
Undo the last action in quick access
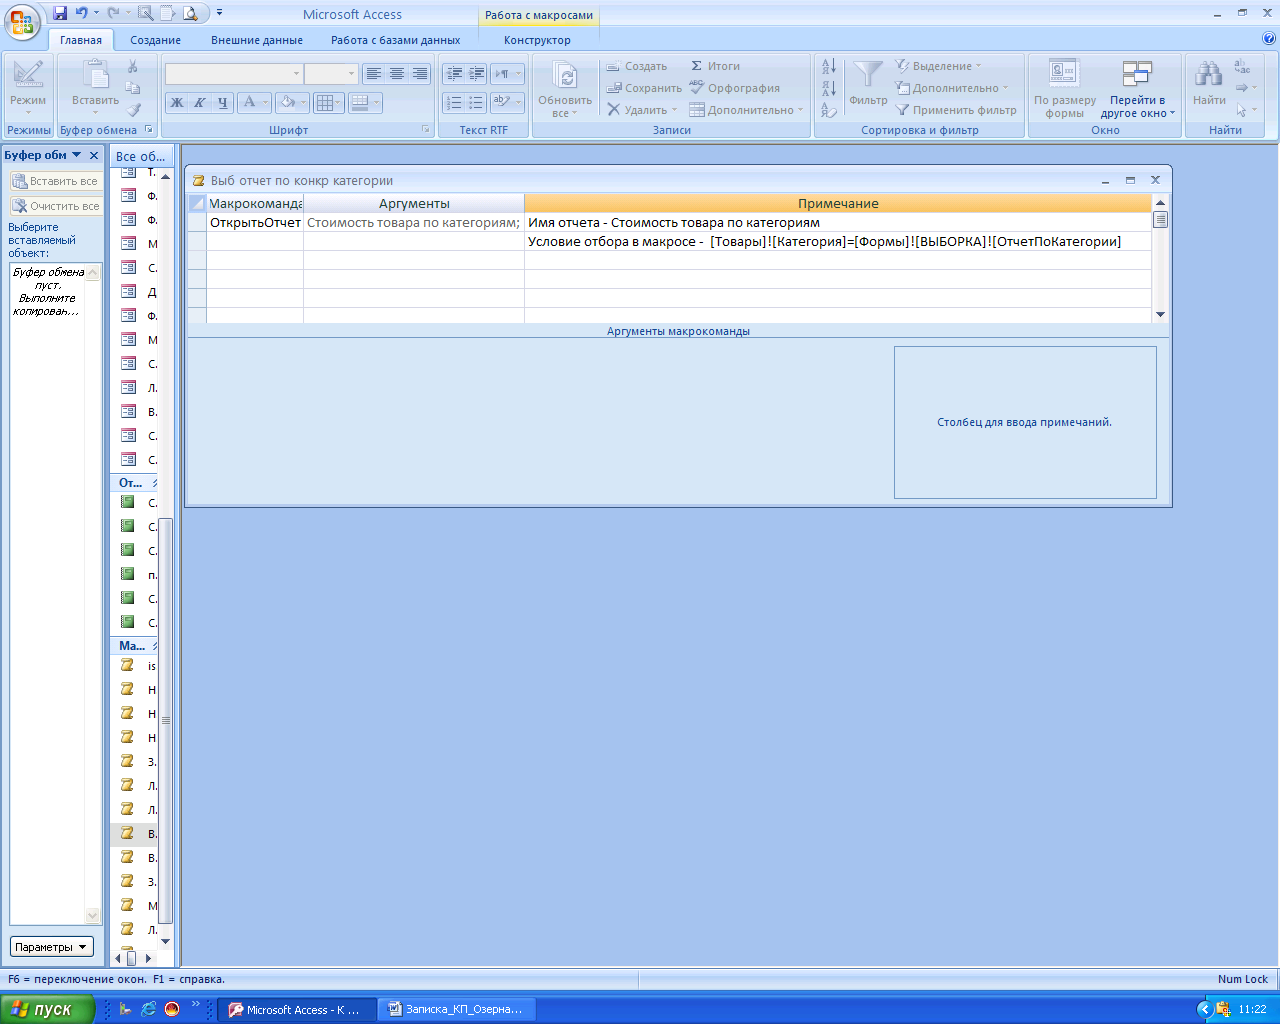pyautogui.click(x=81, y=13)
